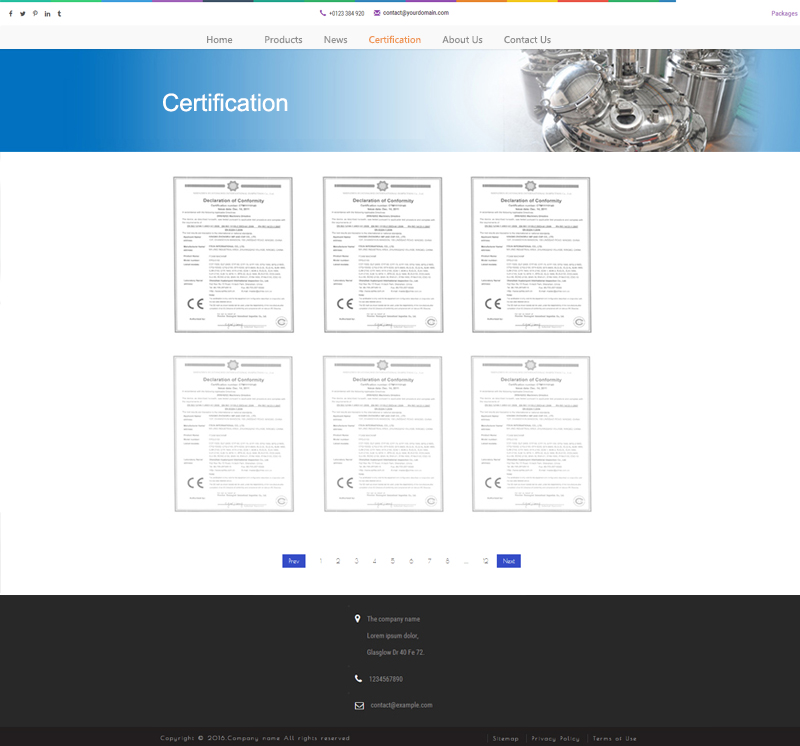Viewport: 800px width, 746px height.
Task: Open the Privacy Policy footer link
Action: (555, 738)
